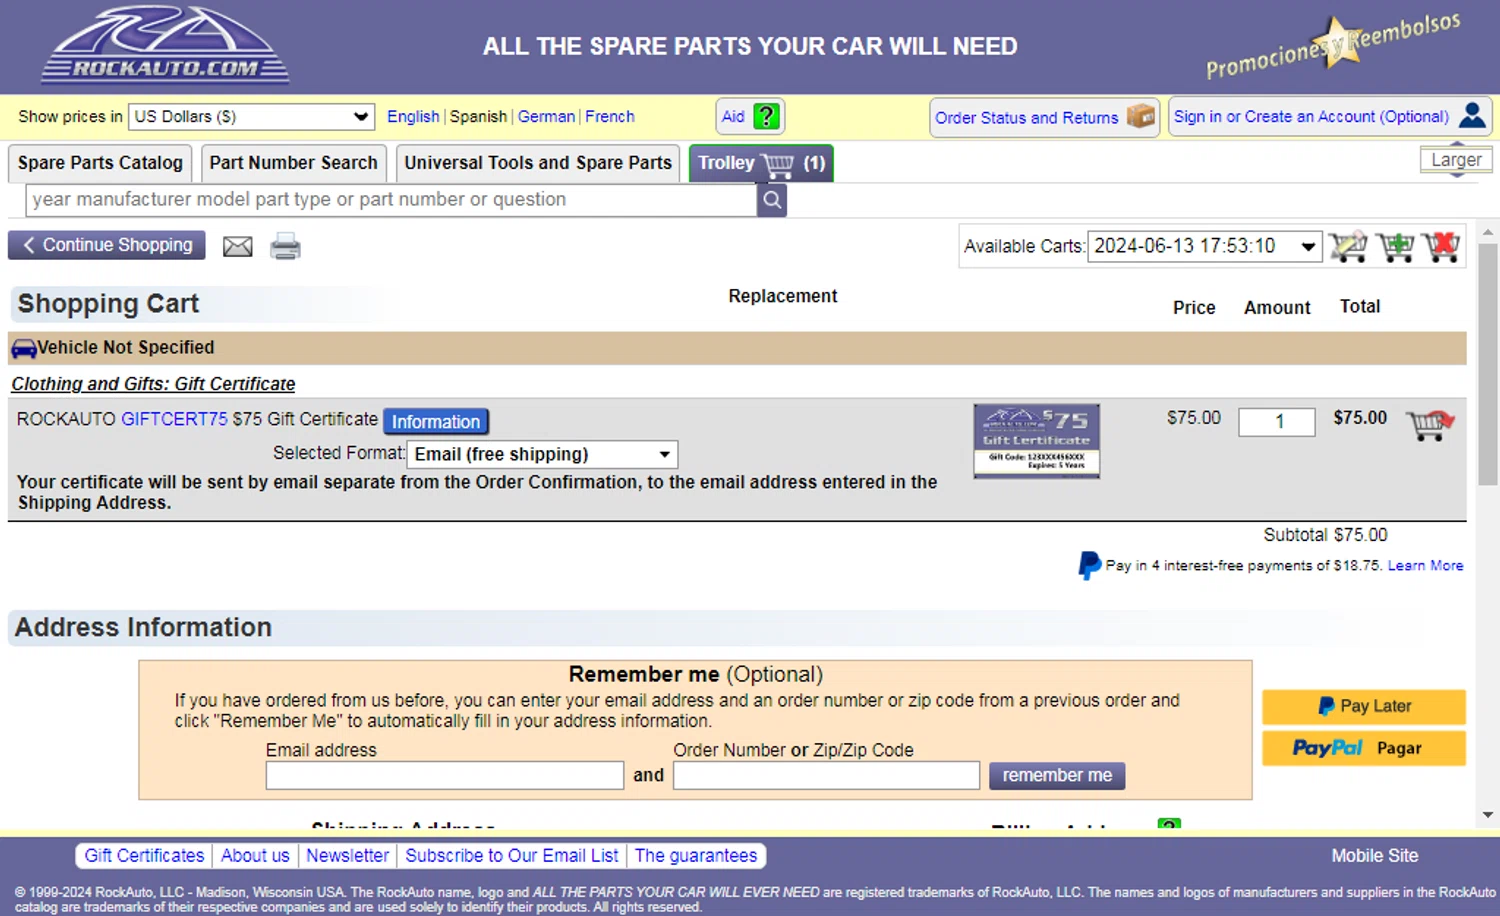Click the PayPal Pagar button
Screen dimensions: 1500x916
point(1364,748)
